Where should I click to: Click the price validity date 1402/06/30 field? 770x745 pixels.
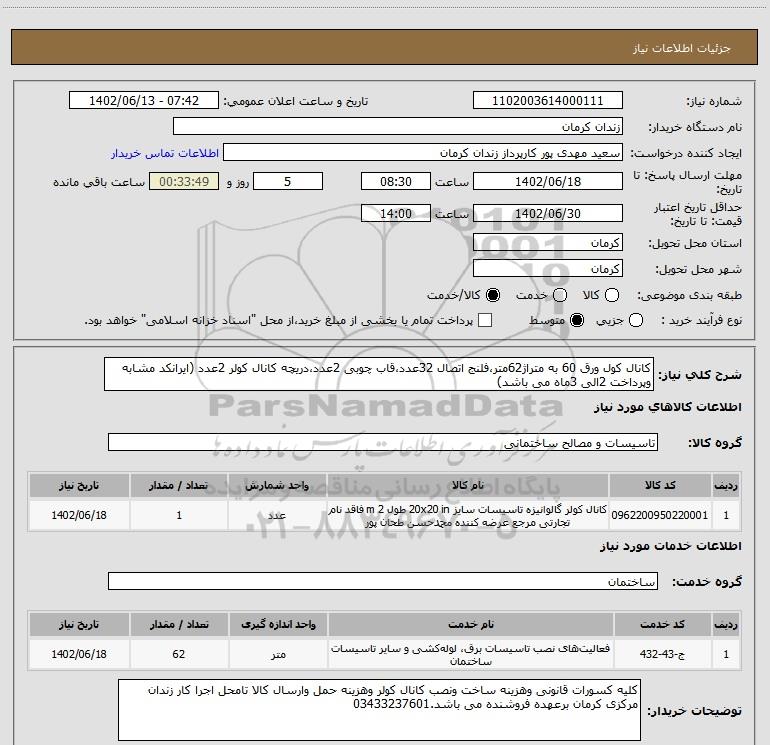pyautogui.click(x=547, y=214)
